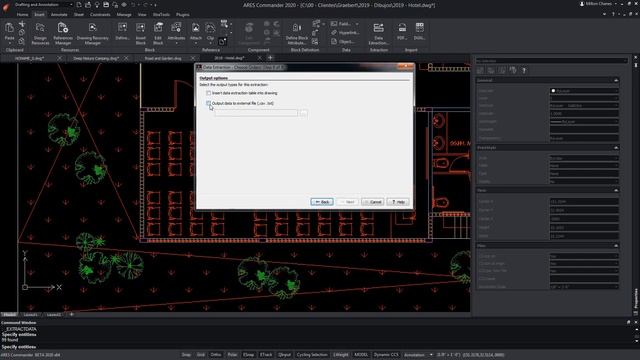
Task: Click the Hyperlink tool in Data group
Action: [x=345, y=33]
